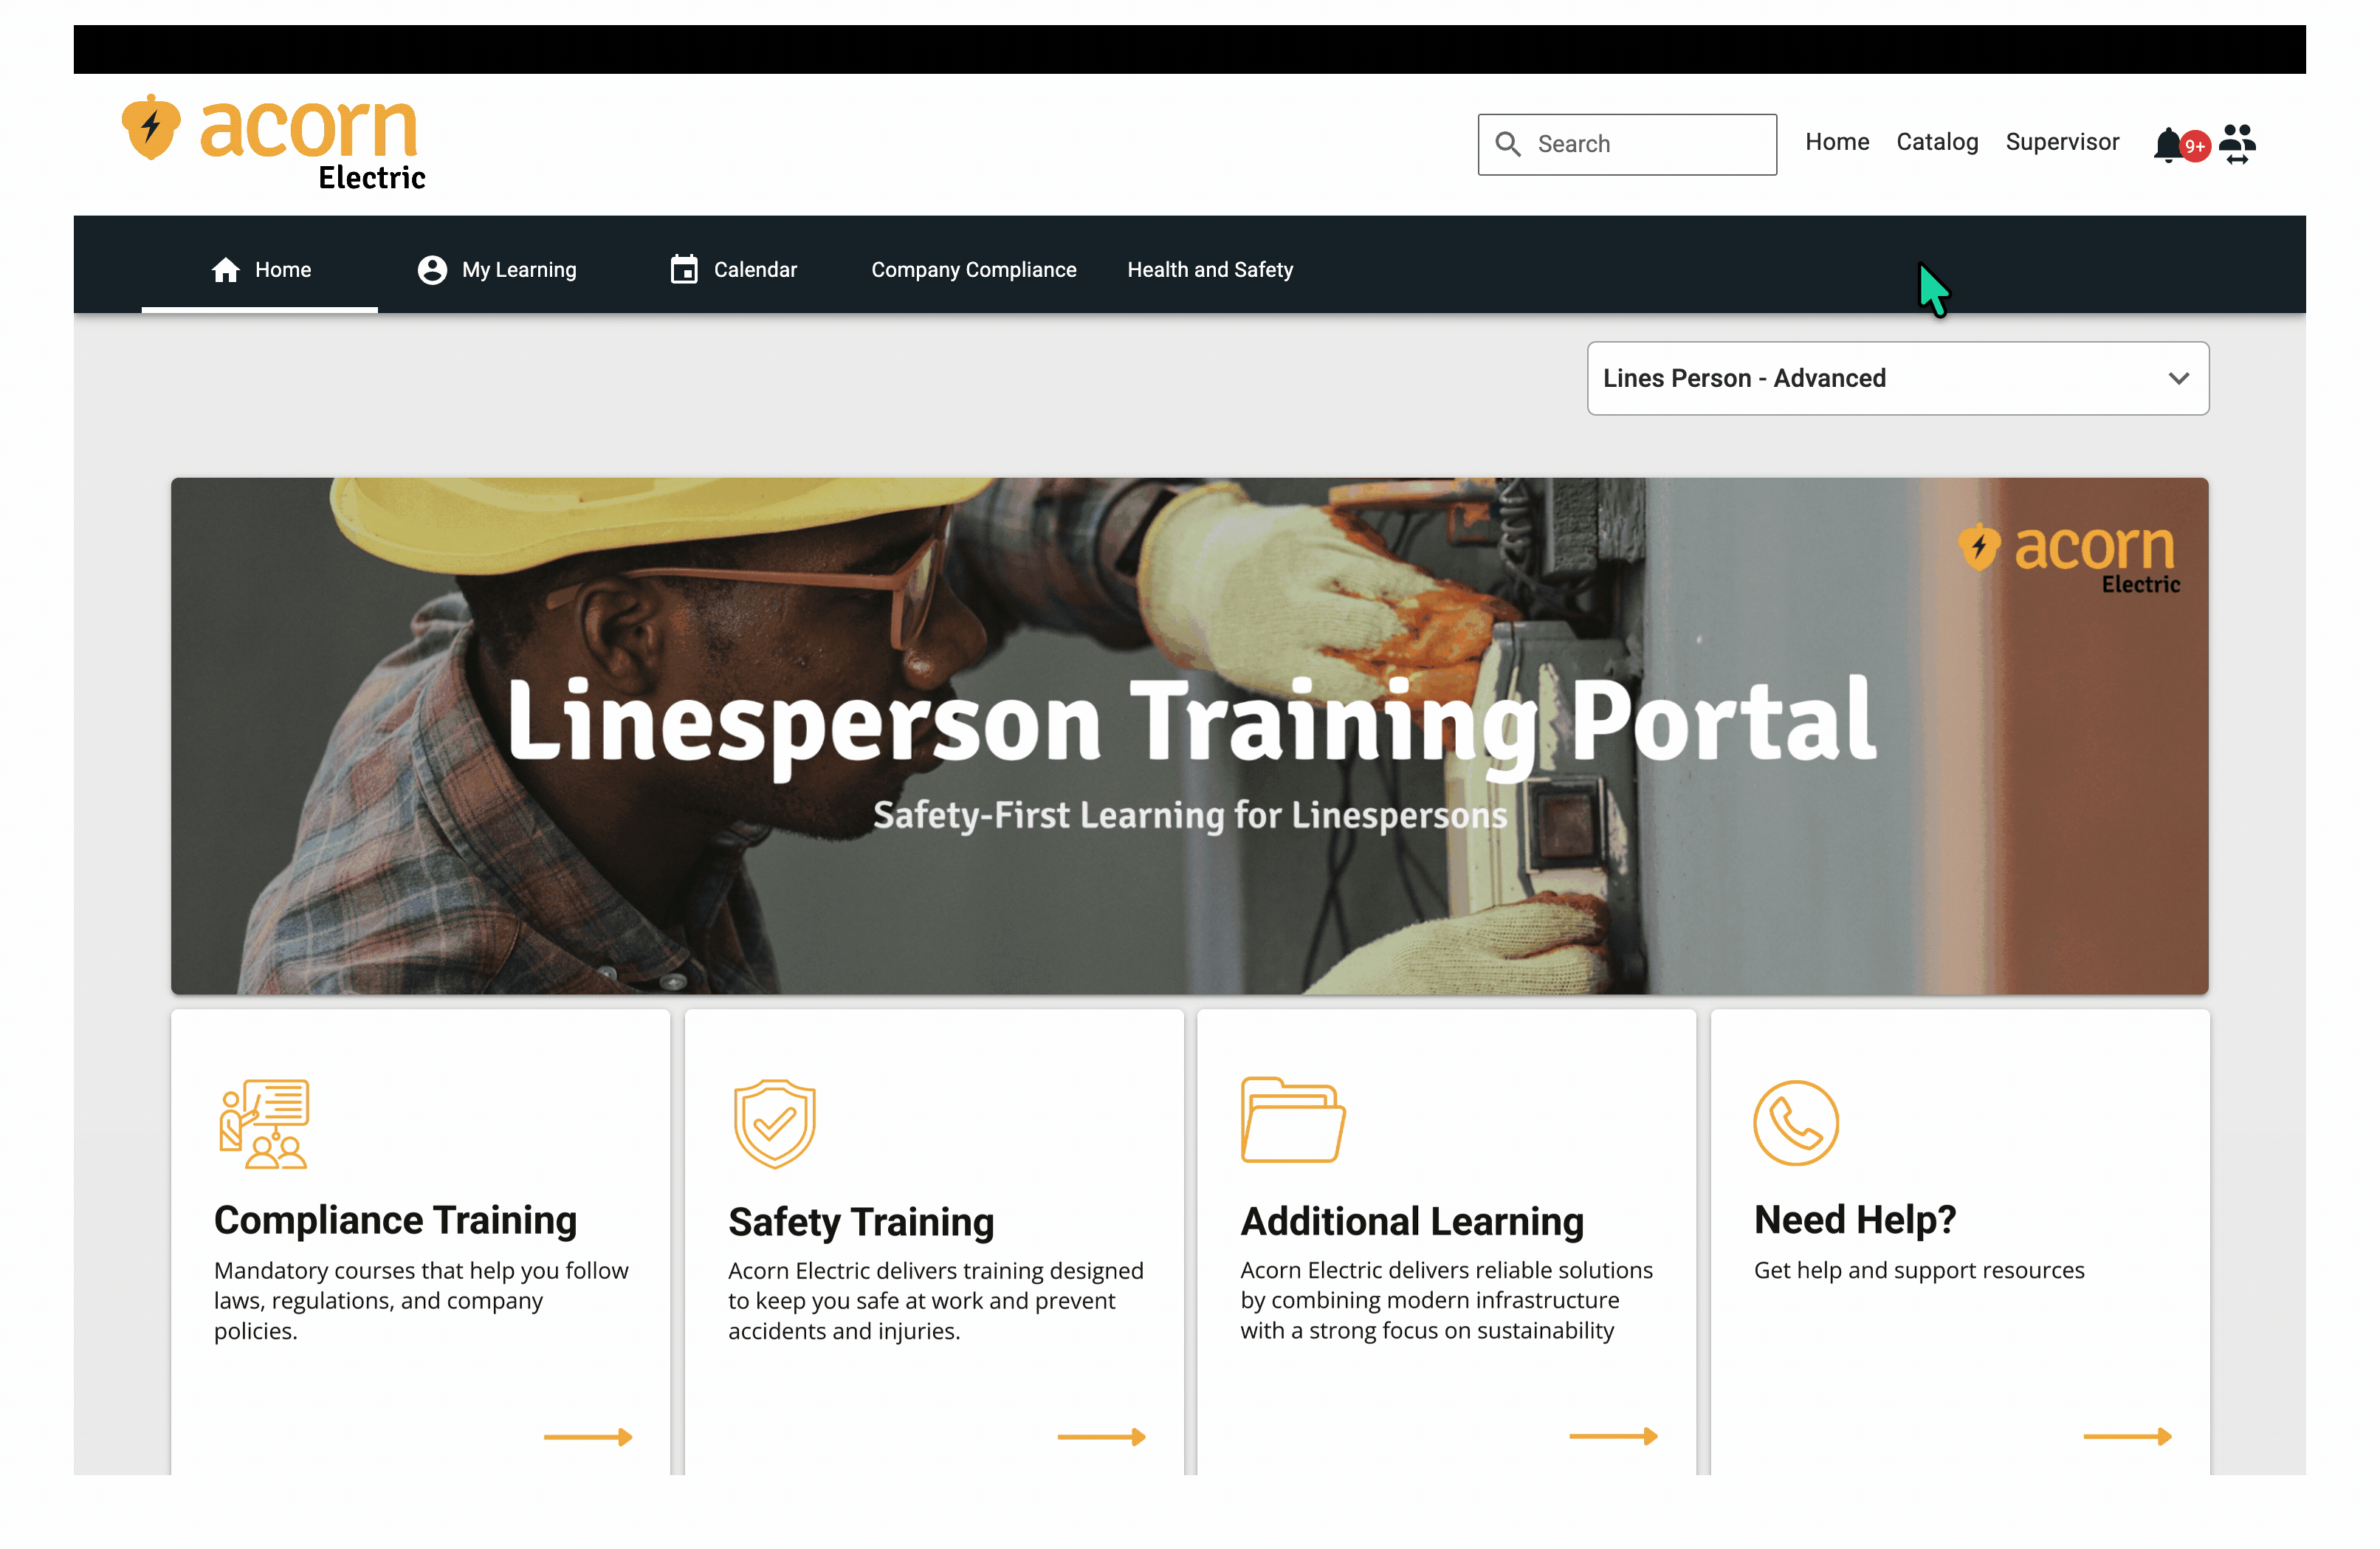Image resolution: width=2380 pixels, height=1549 pixels.
Task: Click the Compliance Training presenter icon
Action: point(264,1124)
